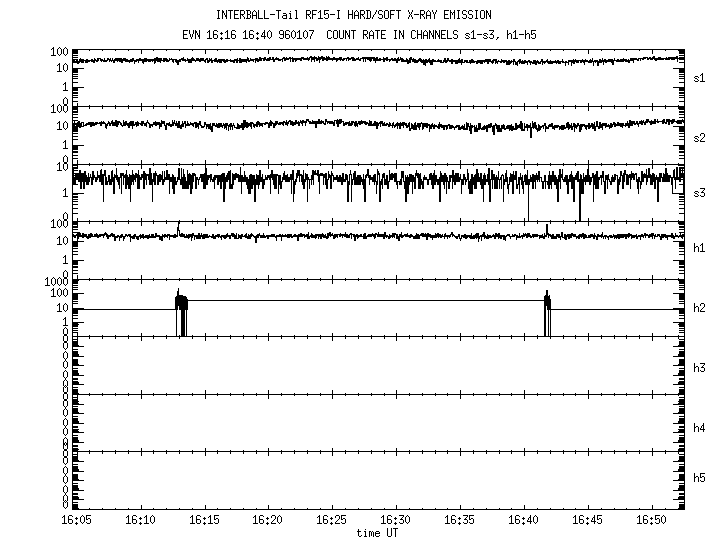Click the 16:10 time axis tick label

pos(140,521)
